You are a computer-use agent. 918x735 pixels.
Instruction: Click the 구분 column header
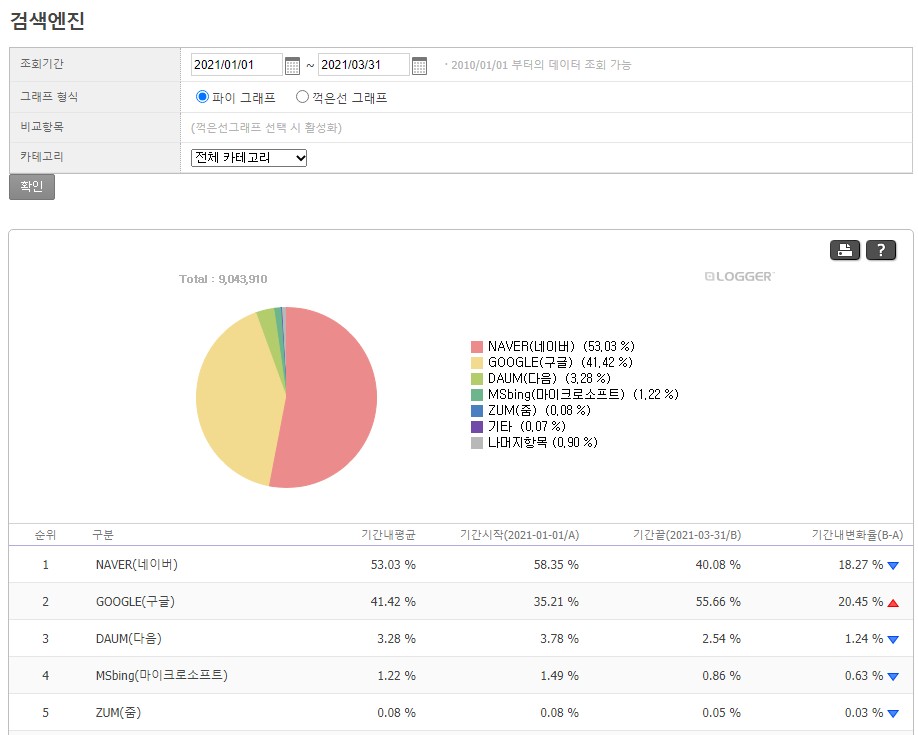pyautogui.click(x=103, y=535)
